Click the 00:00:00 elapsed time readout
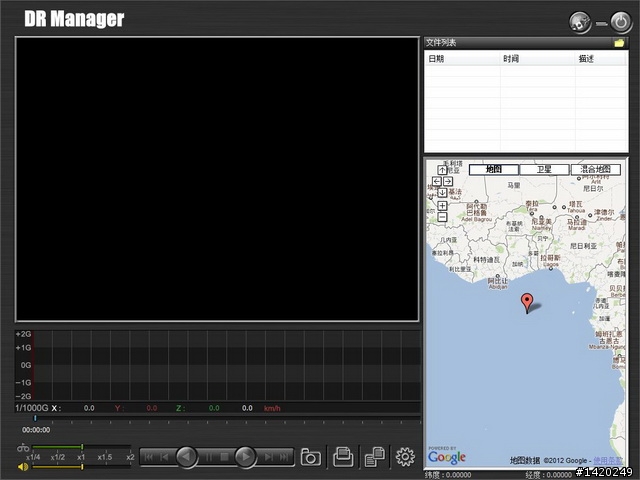This screenshot has width=640, height=480. (36, 430)
